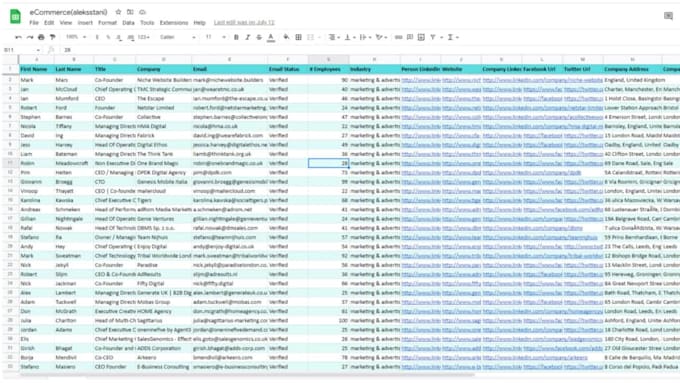Select the 'CTO' title cell
680x383 pixels.
pos(114,182)
